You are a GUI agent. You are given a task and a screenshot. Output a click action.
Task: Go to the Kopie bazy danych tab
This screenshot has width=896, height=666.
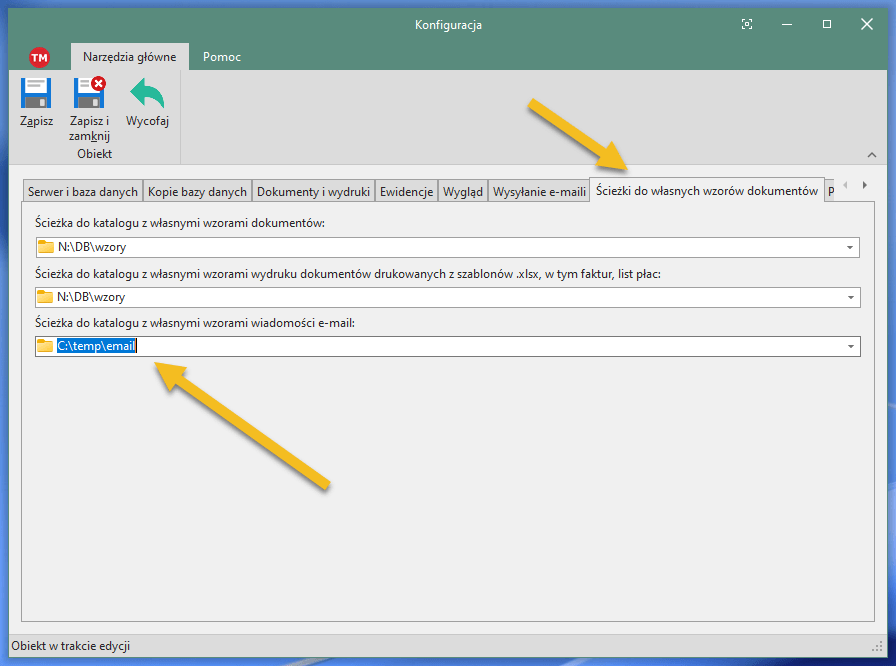tap(197, 192)
